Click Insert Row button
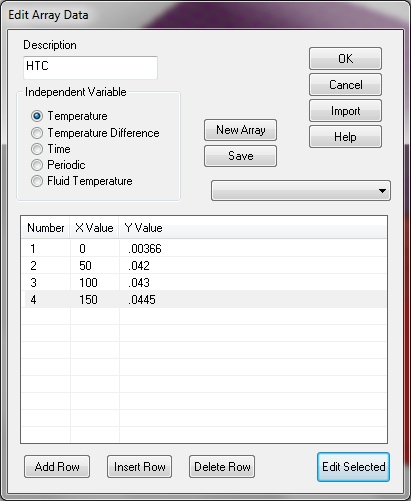The image size is (411, 501). (x=139, y=467)
